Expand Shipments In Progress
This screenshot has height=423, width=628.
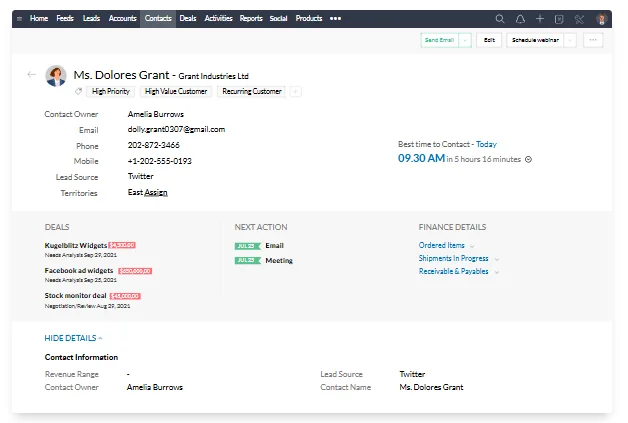tap(496, 259)
